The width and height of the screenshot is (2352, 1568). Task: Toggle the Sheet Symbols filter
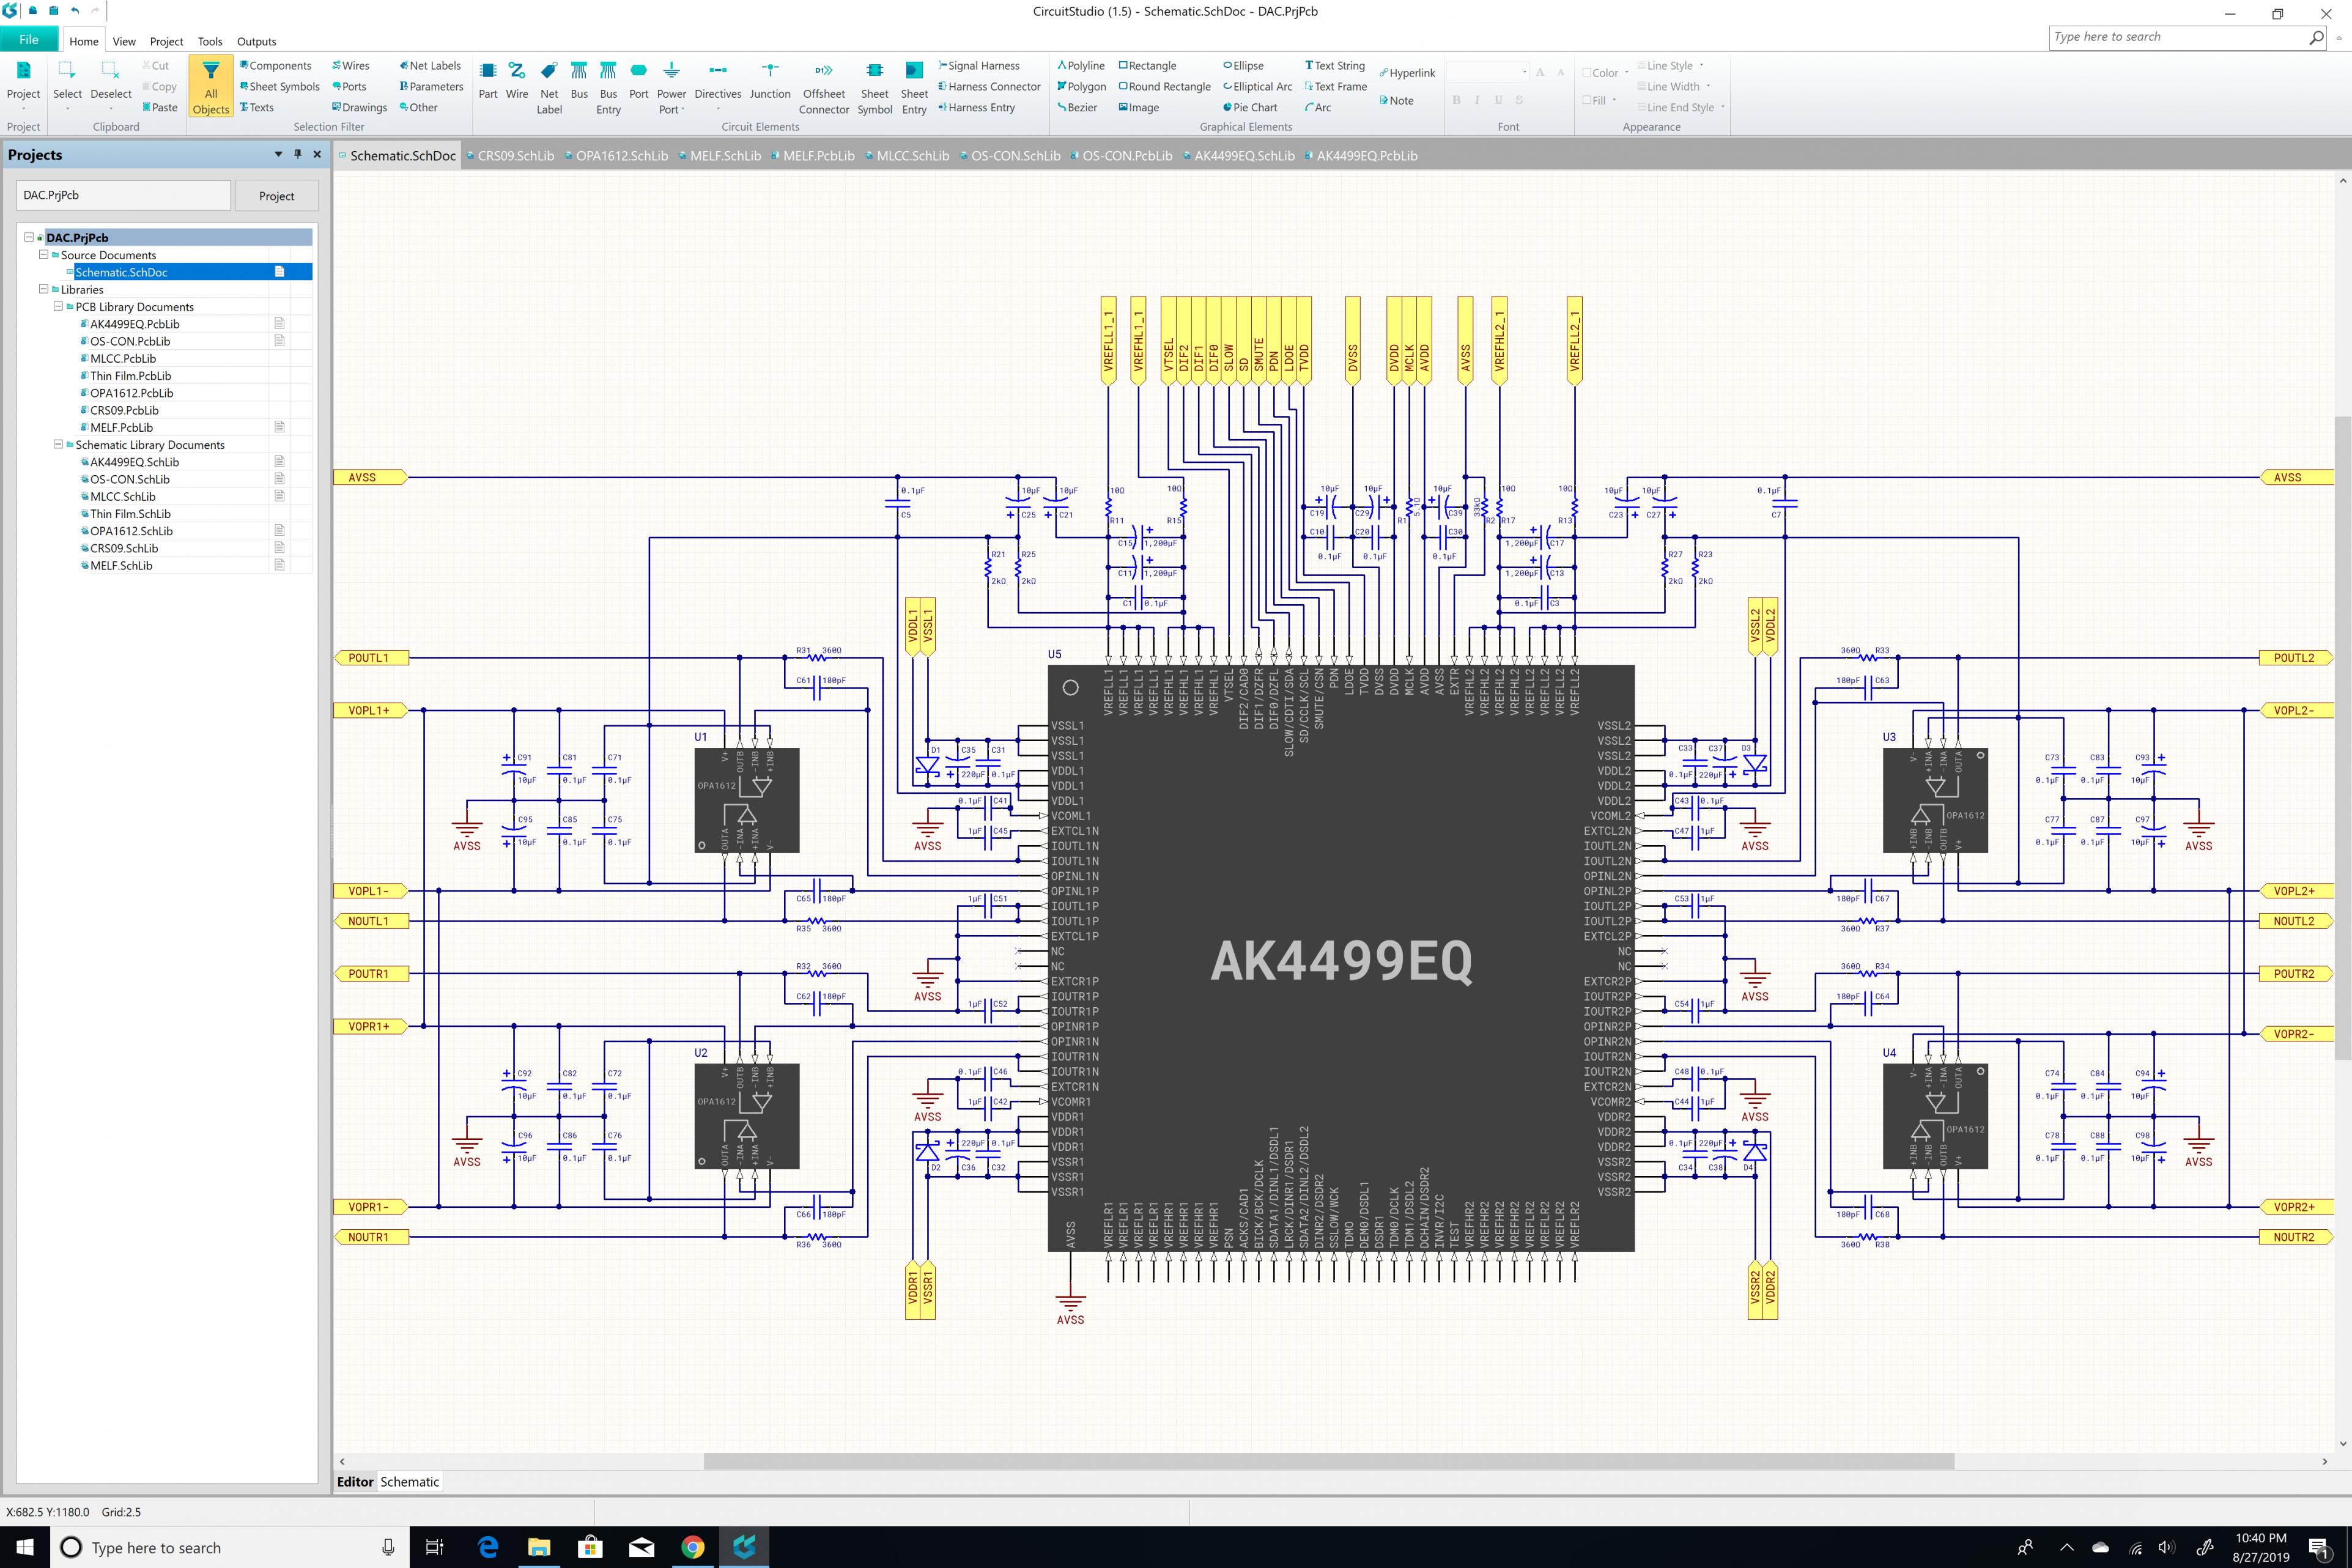pos(280,86)
